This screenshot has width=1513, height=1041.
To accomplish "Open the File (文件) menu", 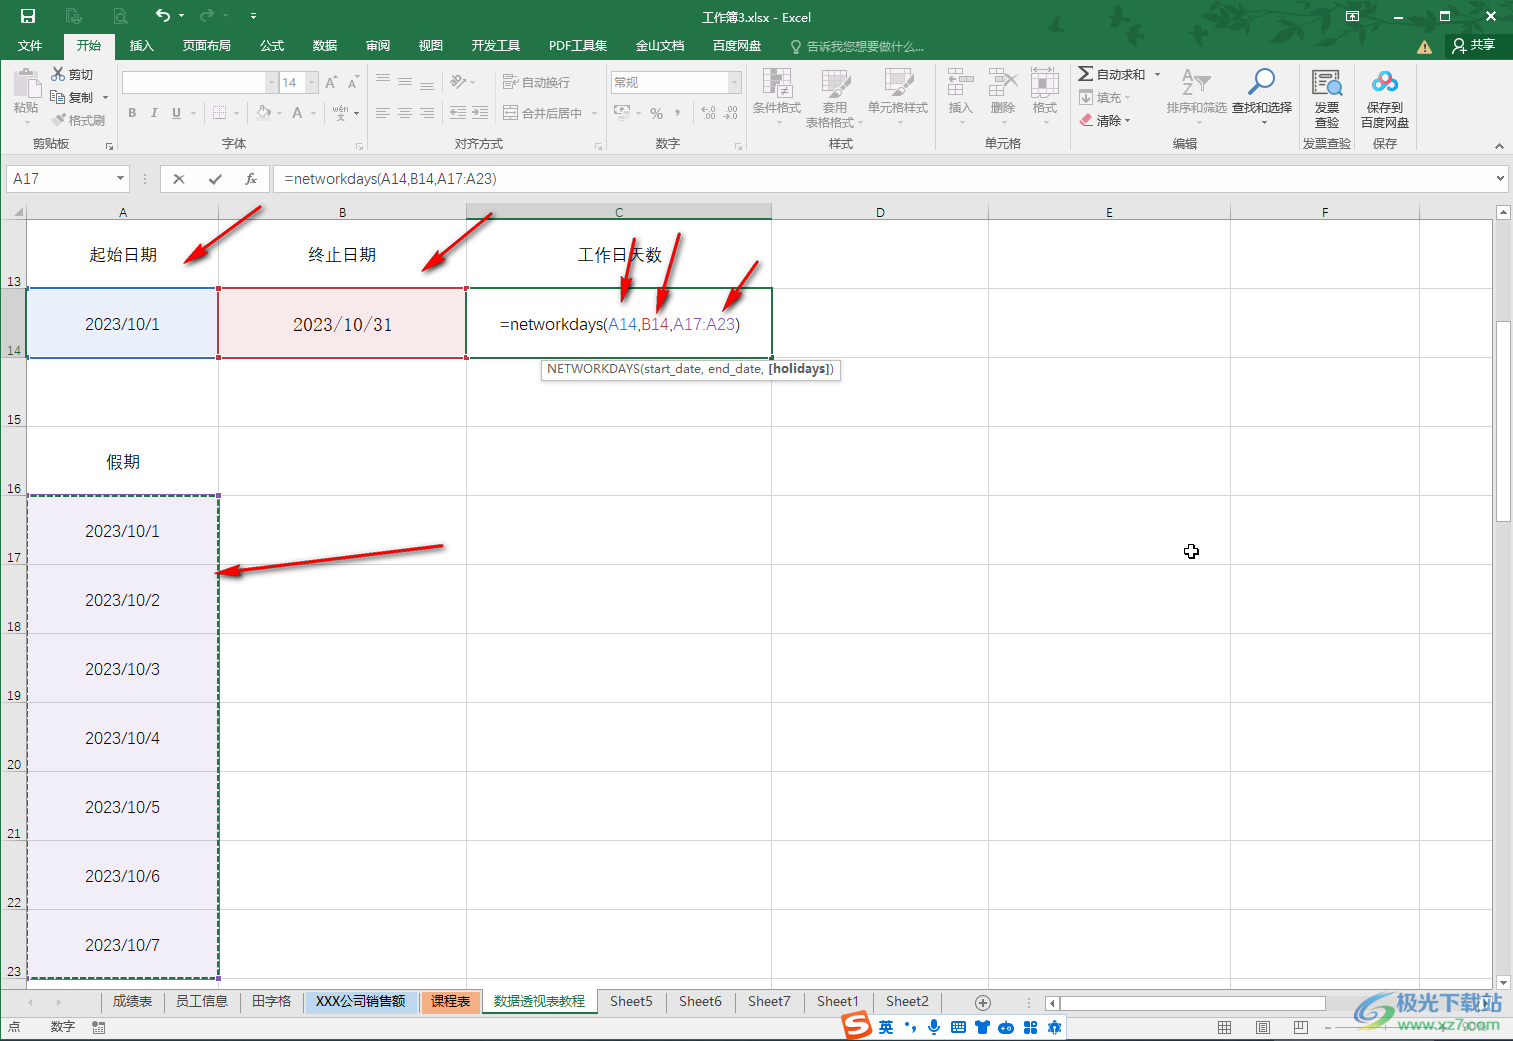I will coord(30,45).
